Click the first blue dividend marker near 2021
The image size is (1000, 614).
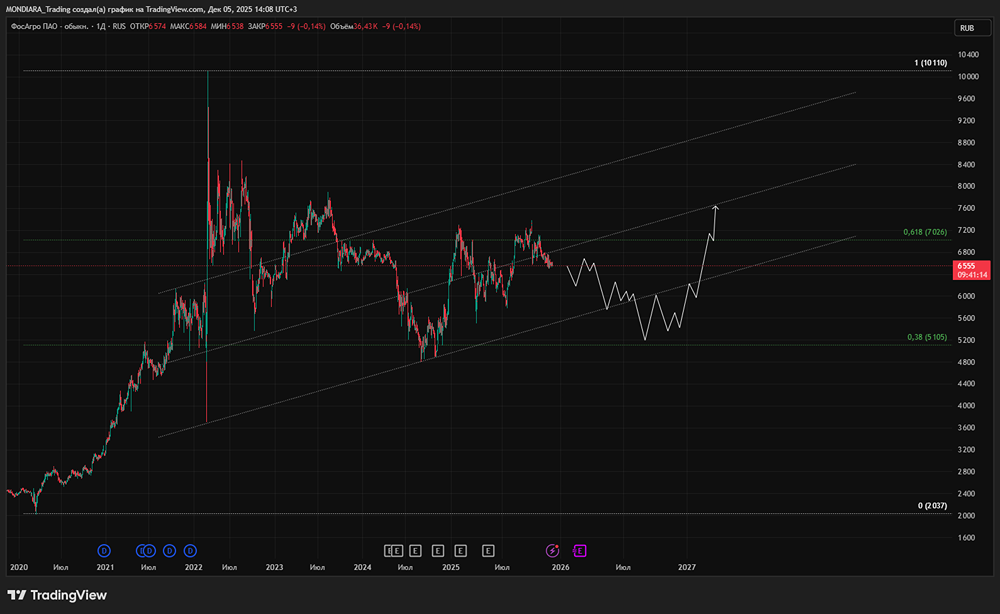(104, 550)
